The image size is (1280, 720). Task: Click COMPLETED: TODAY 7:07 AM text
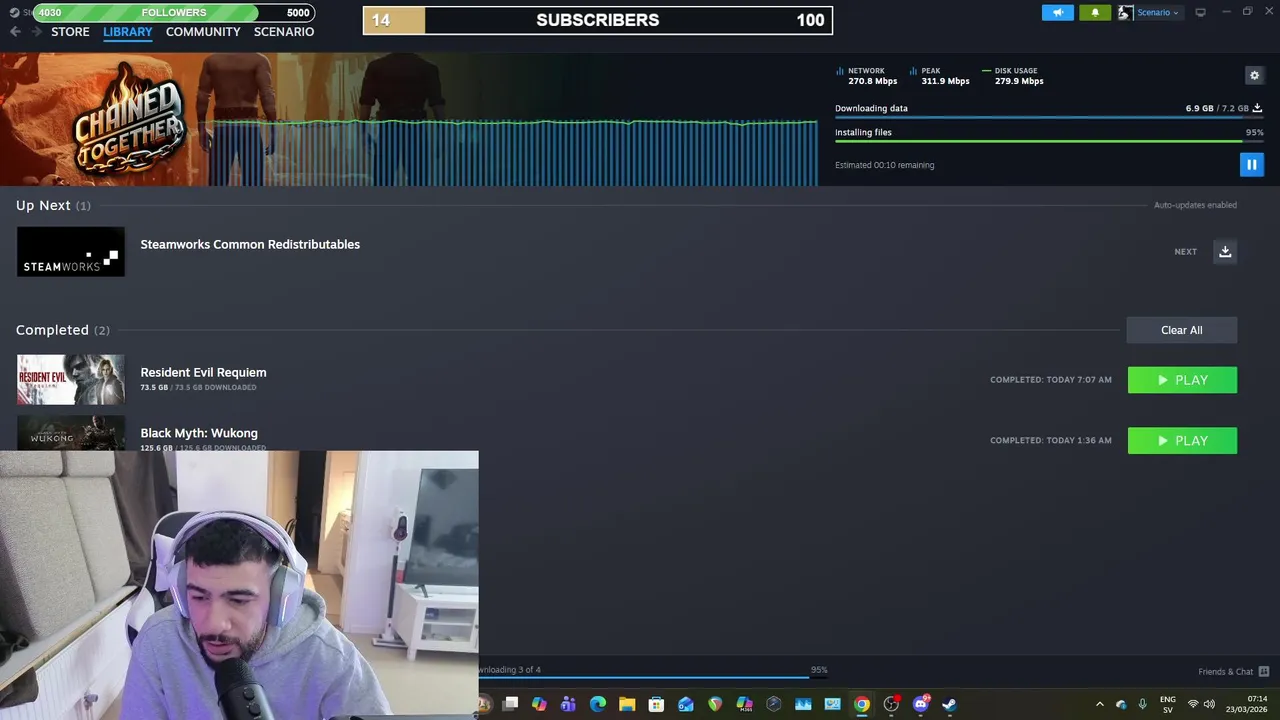click(1051, 380)
